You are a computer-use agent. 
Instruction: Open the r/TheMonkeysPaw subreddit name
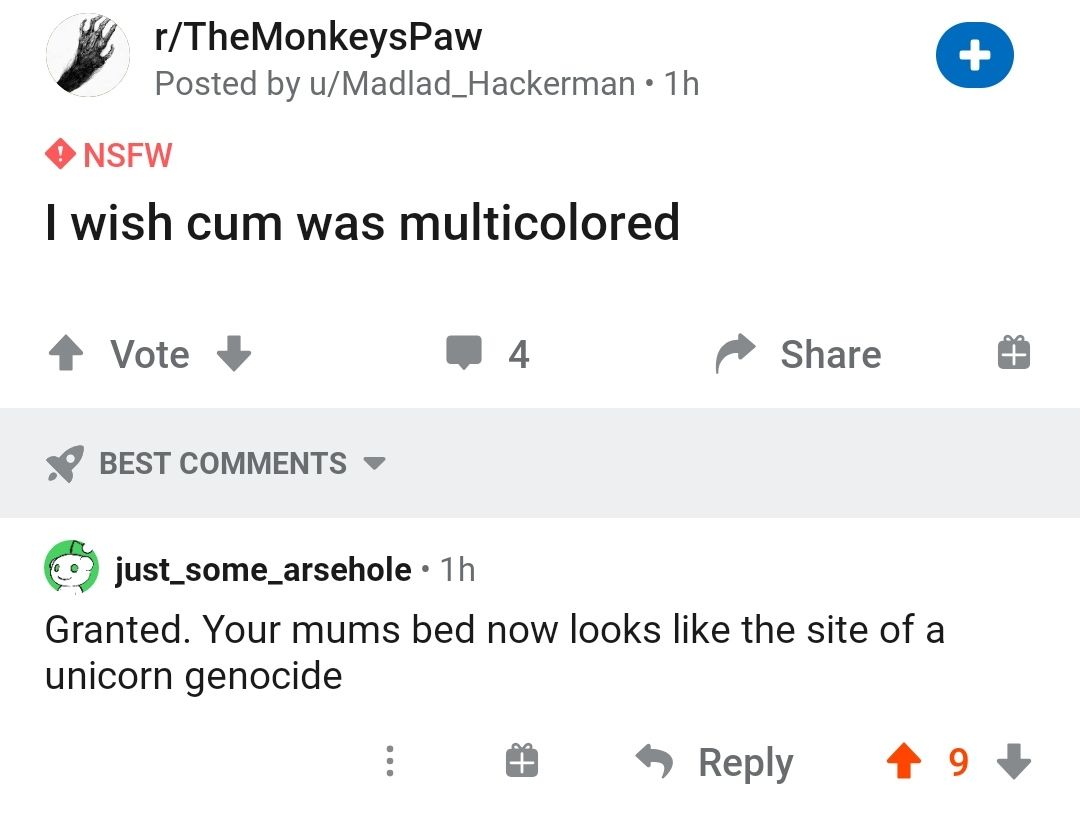317,36
